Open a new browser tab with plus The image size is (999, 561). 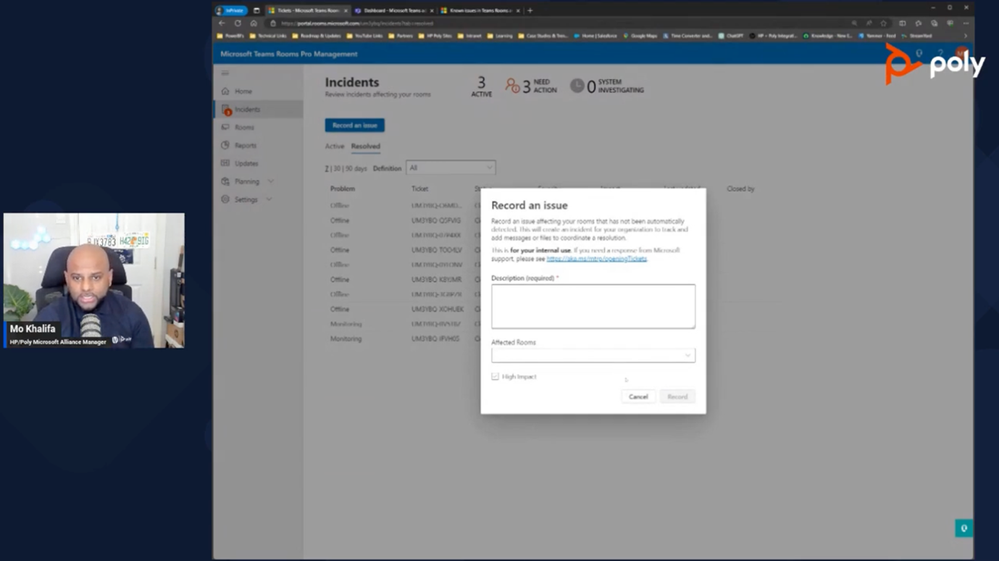(530, 10)
